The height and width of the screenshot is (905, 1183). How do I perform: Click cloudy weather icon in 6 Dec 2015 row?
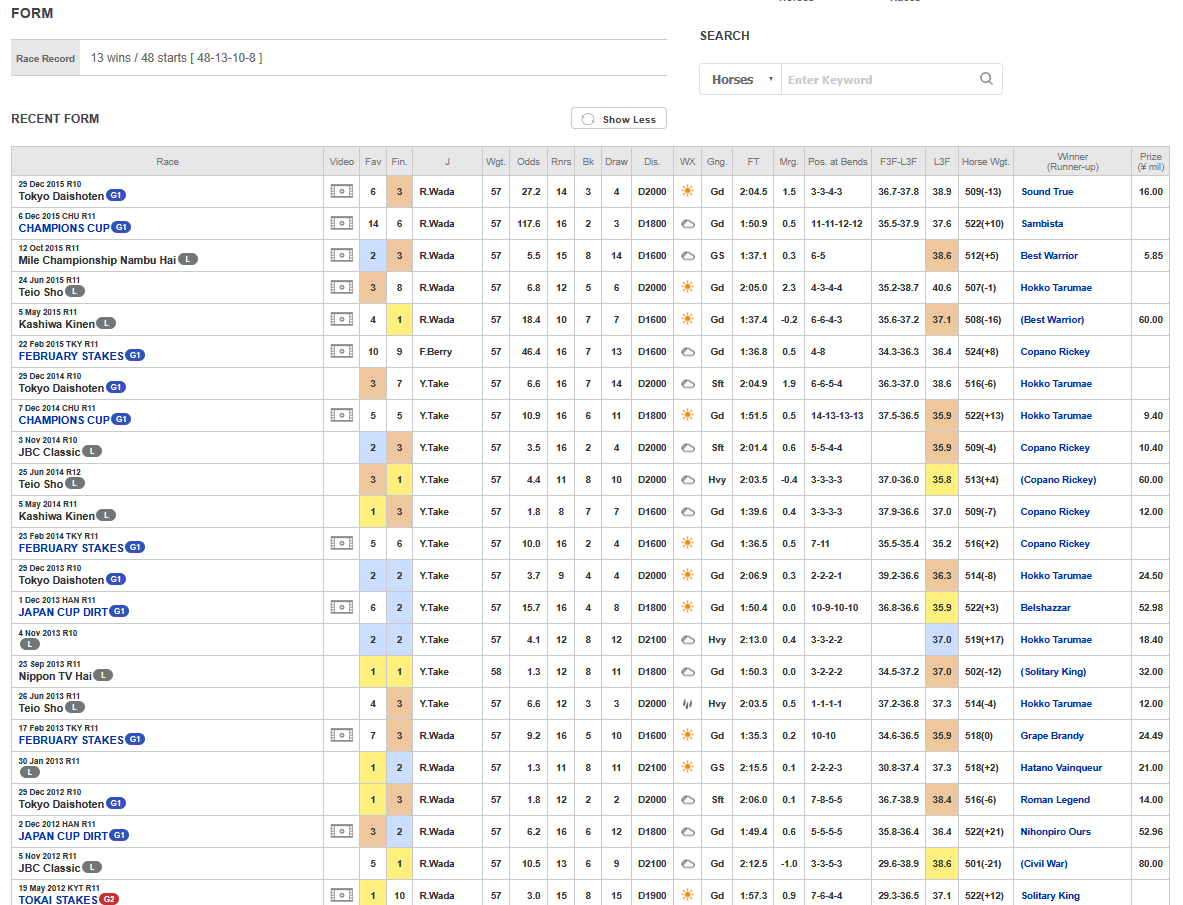(x=687, y=224)
